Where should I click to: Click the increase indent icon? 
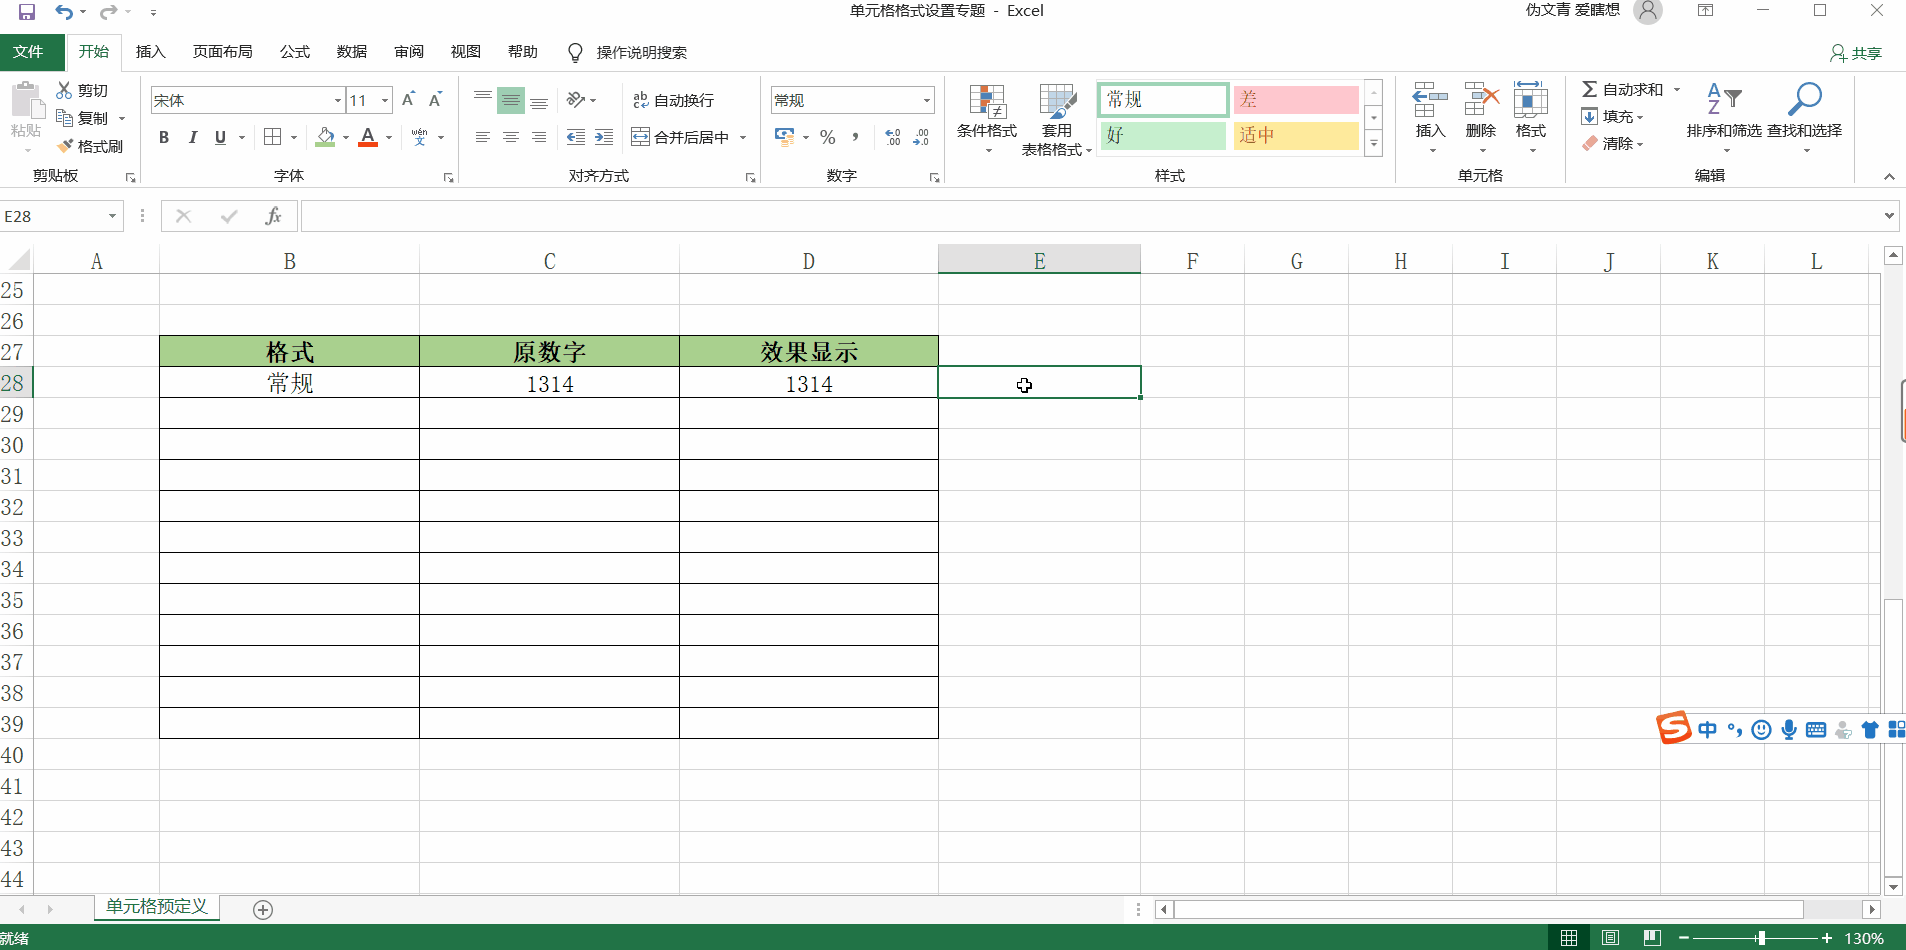pyautogui.click(x=603, y=137)
